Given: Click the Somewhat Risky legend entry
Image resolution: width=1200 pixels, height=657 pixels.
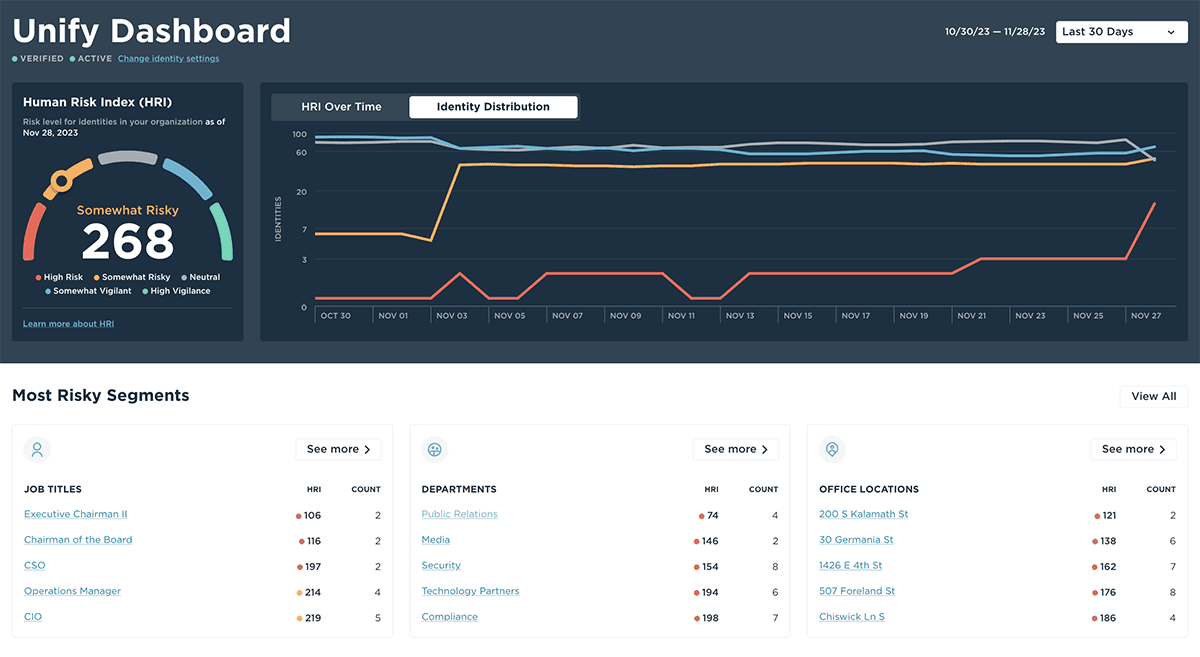Looking at the screenshot, I should click(x=132, y=277).
